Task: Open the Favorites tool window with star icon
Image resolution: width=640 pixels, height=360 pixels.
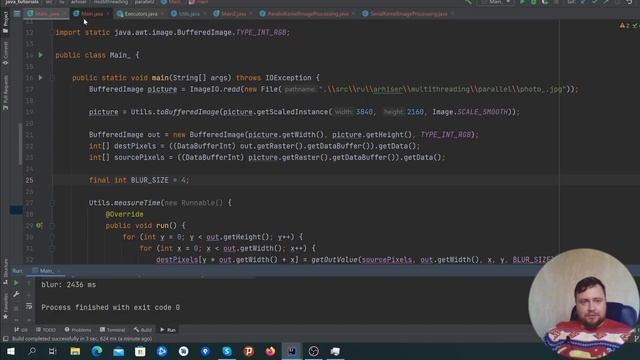Action: pyautogui.click(x=5, y=306)
